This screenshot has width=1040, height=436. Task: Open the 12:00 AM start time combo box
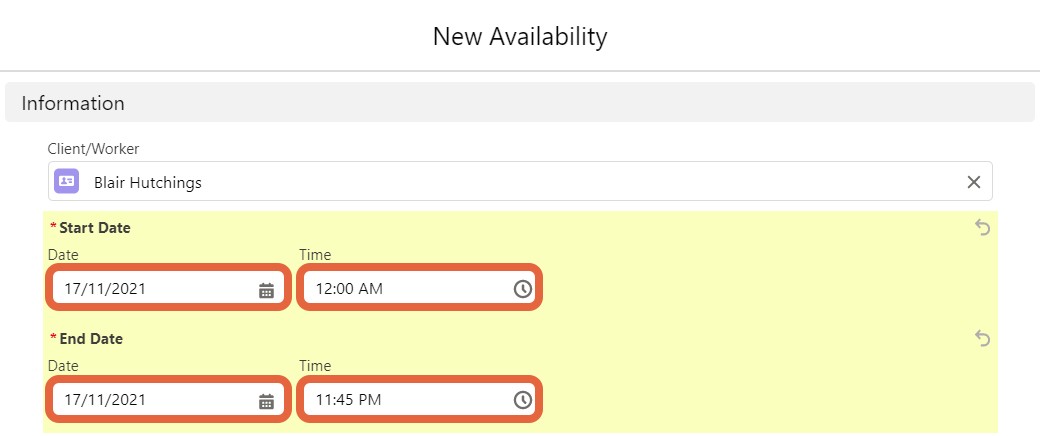tap(419, 289)
